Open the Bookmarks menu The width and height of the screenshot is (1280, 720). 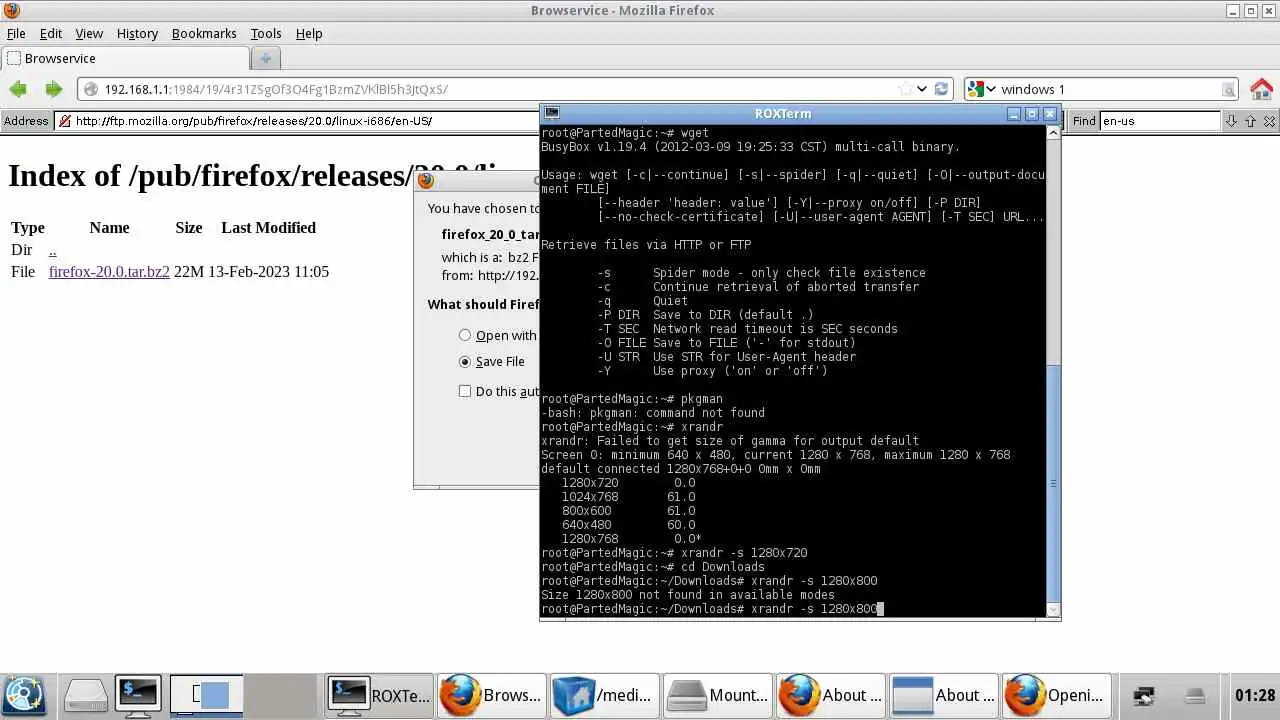coord(204,33)
